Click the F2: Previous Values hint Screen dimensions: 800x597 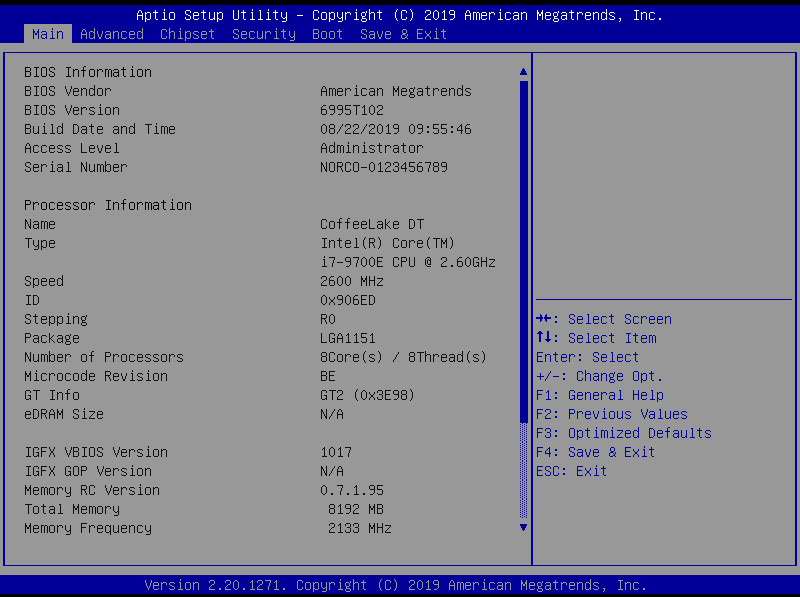(612, 414)
